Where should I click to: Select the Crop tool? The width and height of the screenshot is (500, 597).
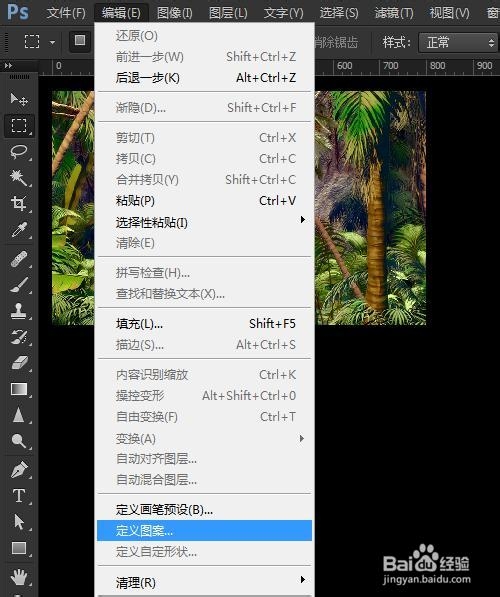[x=19, y=203]
